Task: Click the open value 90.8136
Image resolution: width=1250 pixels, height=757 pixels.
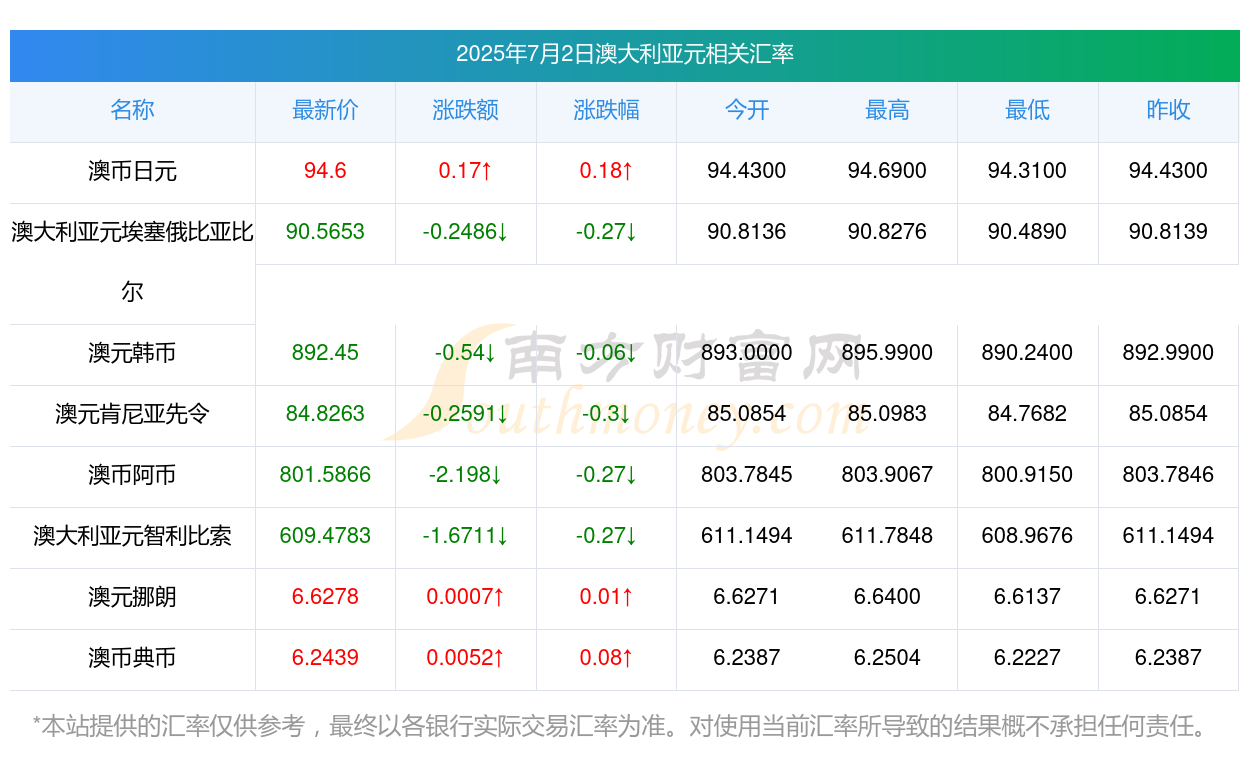Action: click(x=747, y=232)
